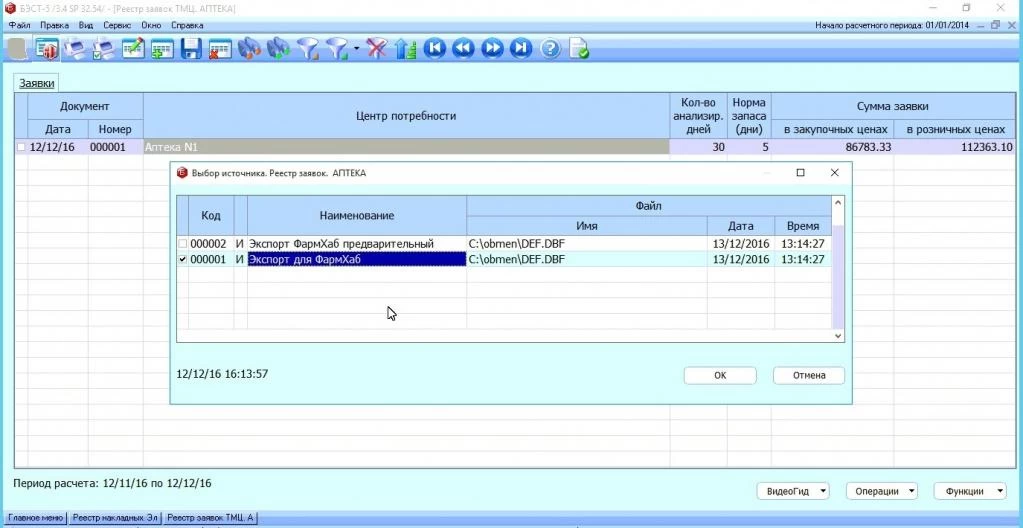The height and width of the screenshot is (528, 1023).
Task: Click the sort ascending arrow icon
Action: pyautogui.click(x=405, y=48)
